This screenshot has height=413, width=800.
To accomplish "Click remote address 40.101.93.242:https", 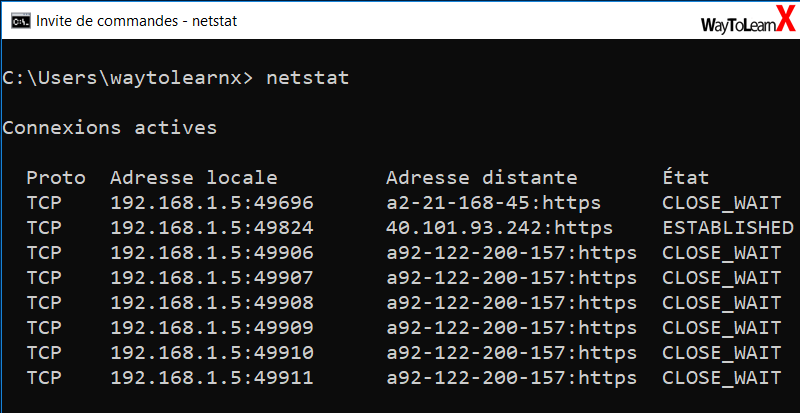I will pos(499,228).
